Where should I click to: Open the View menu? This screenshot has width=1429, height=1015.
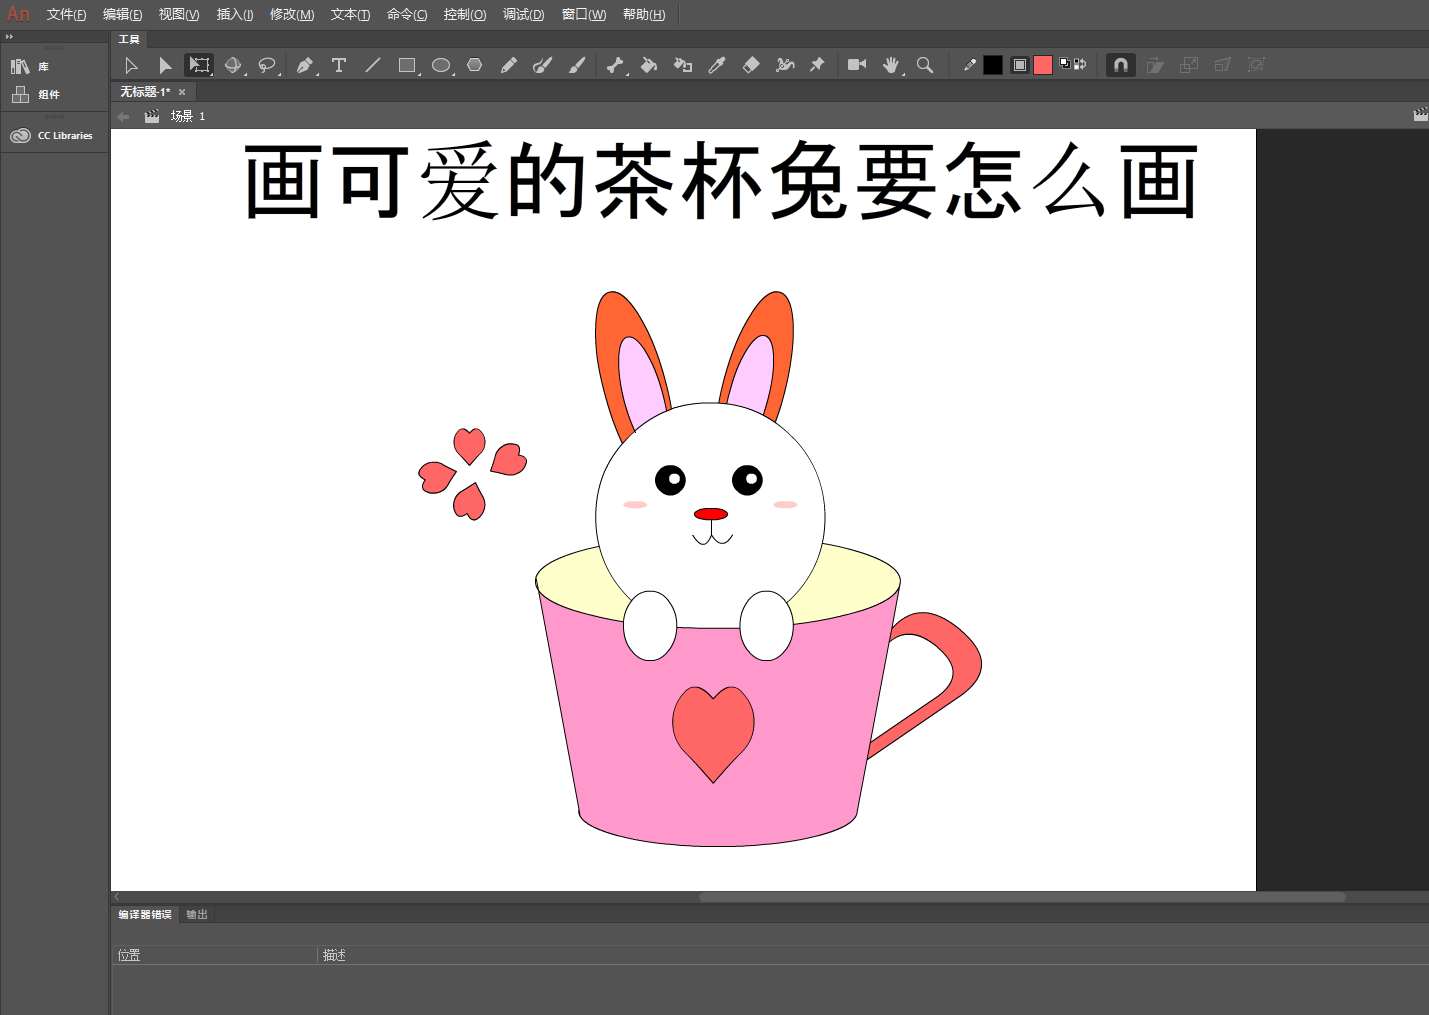(x=179, y=14)
